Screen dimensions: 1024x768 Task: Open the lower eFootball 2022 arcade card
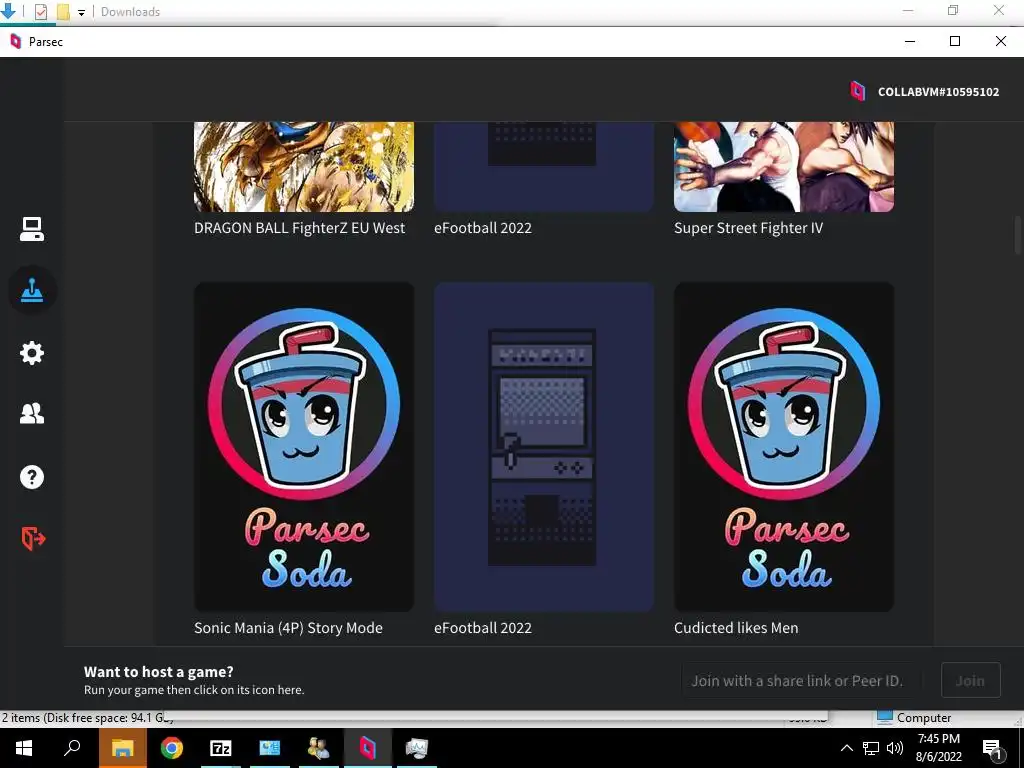pos(544,447)
